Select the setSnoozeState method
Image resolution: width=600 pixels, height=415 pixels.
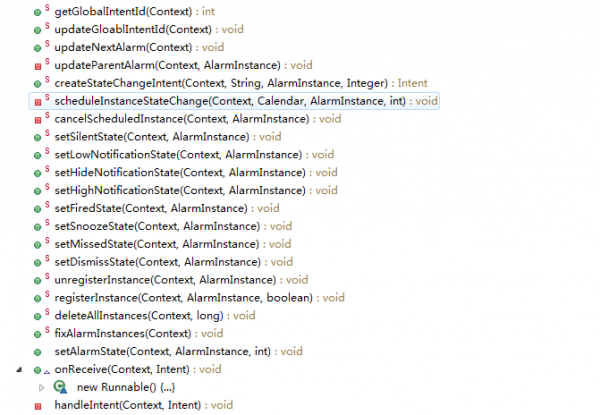tap(173, 226)
